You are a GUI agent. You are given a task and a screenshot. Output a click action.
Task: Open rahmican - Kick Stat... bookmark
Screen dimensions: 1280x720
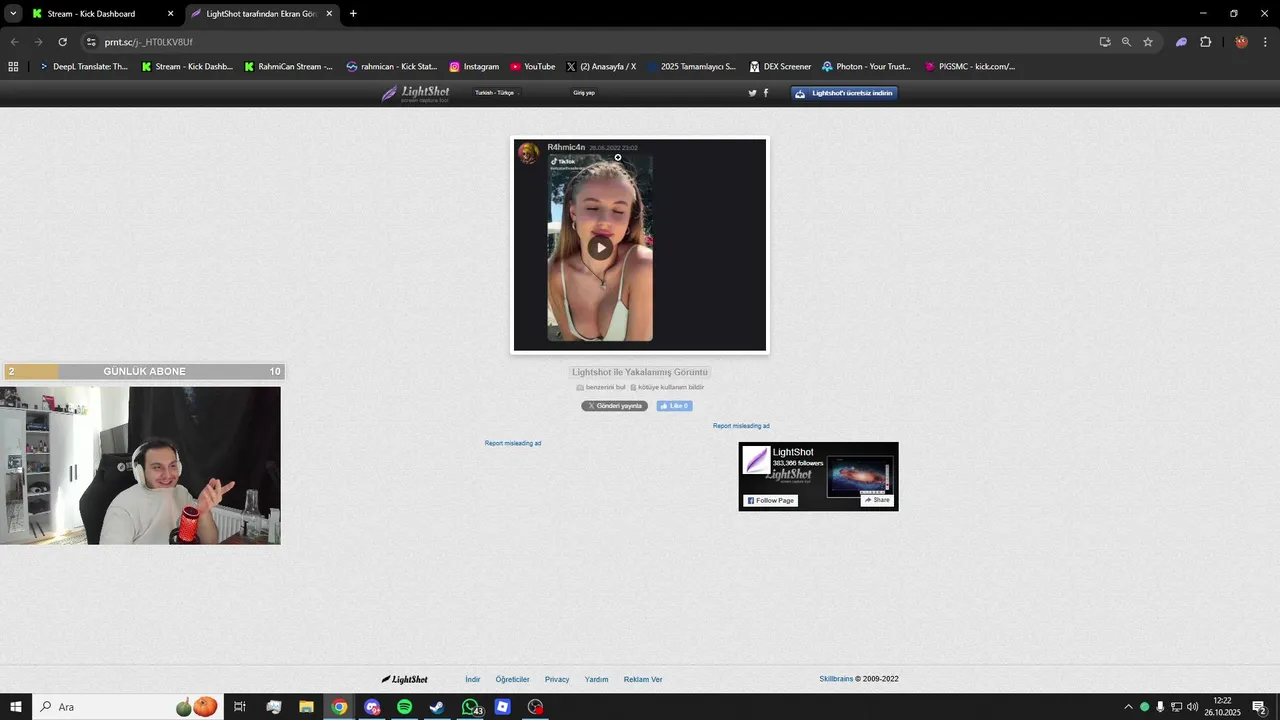[392, 67]
